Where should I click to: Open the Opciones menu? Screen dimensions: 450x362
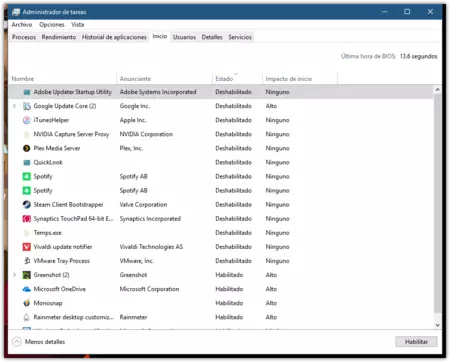52,25
